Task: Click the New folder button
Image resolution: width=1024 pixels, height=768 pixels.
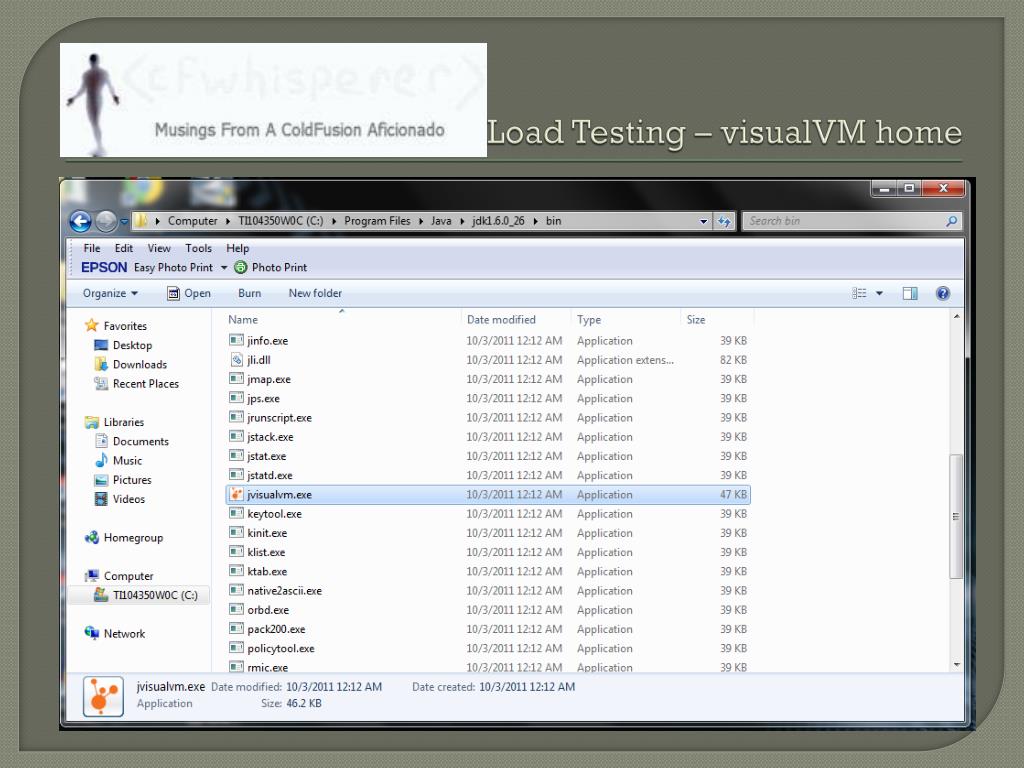Action: coord(315,293)
